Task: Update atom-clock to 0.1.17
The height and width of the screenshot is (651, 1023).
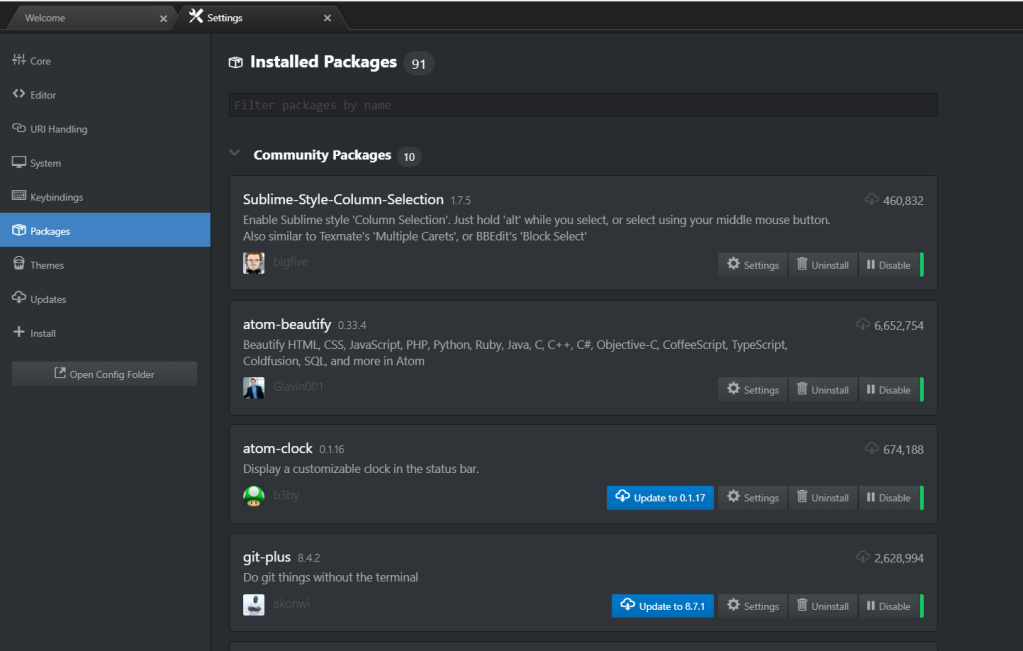Action: pos(660,497)
